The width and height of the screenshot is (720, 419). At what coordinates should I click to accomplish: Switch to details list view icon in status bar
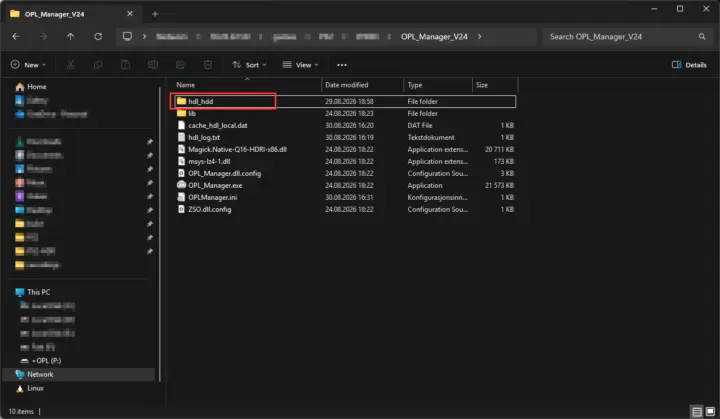[697, 411]
